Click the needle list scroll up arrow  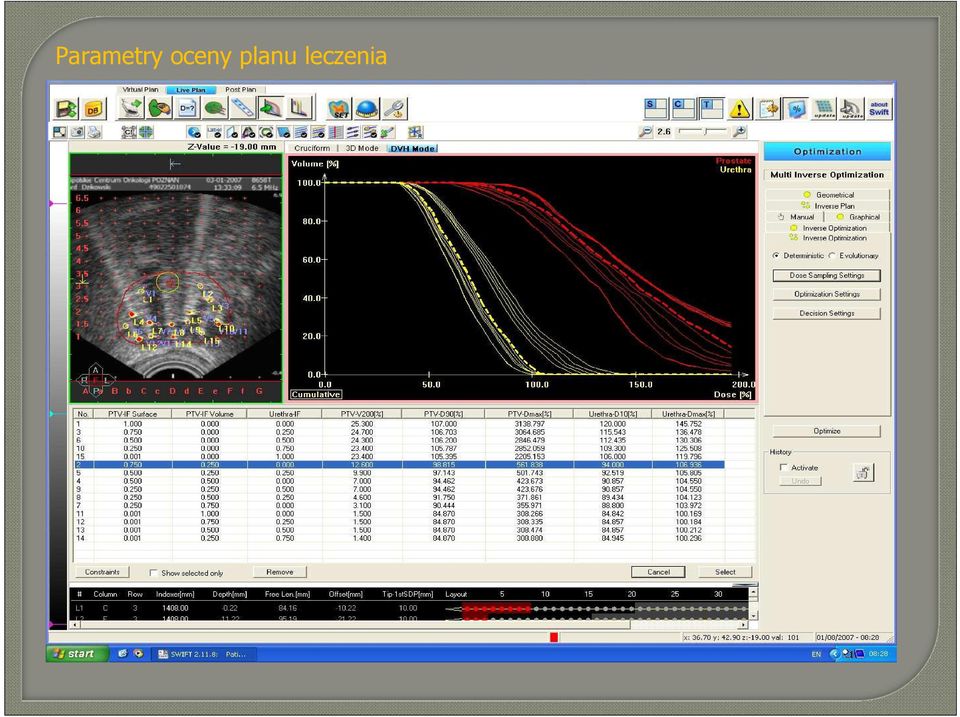pyautogui.click(x=753, y=592)
